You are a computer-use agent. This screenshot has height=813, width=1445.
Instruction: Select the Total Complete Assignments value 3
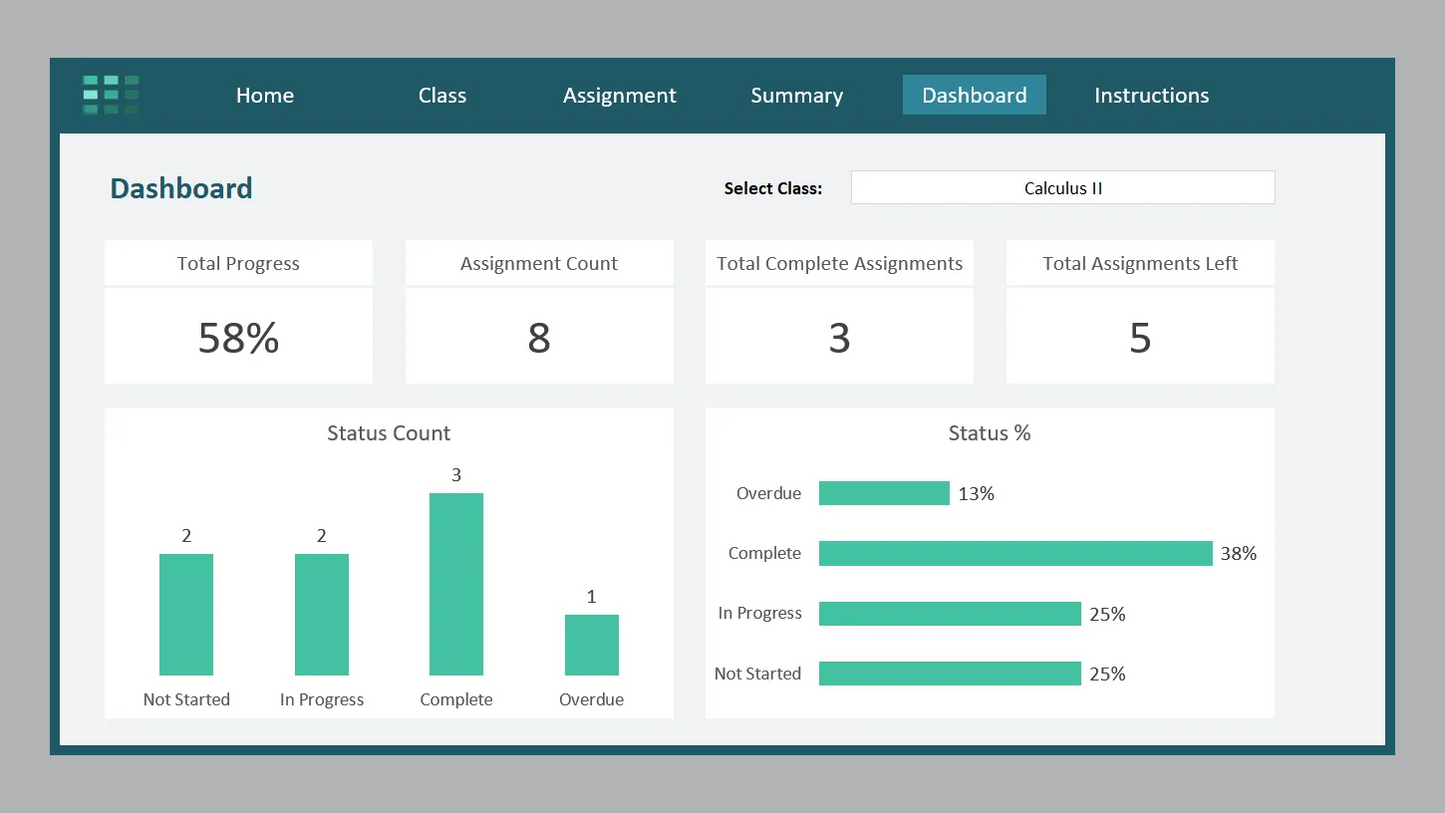pyautogui.click(x=840, y=338)
